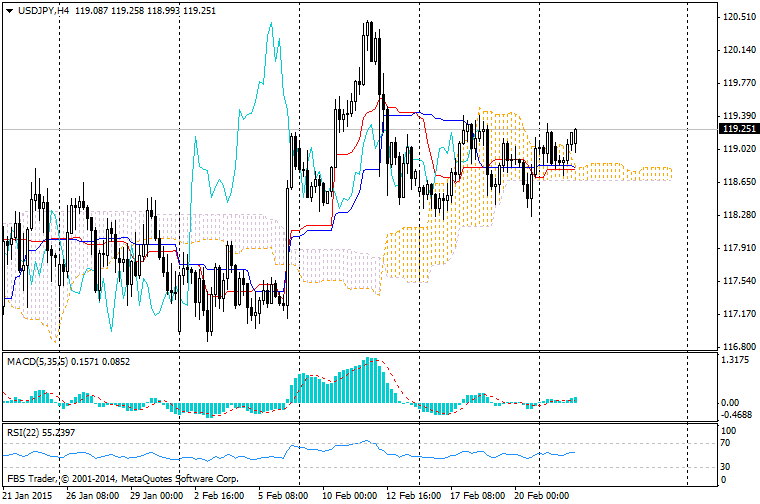
Task: Click the RSI scale level 100
Action: [x=728, y=431]
